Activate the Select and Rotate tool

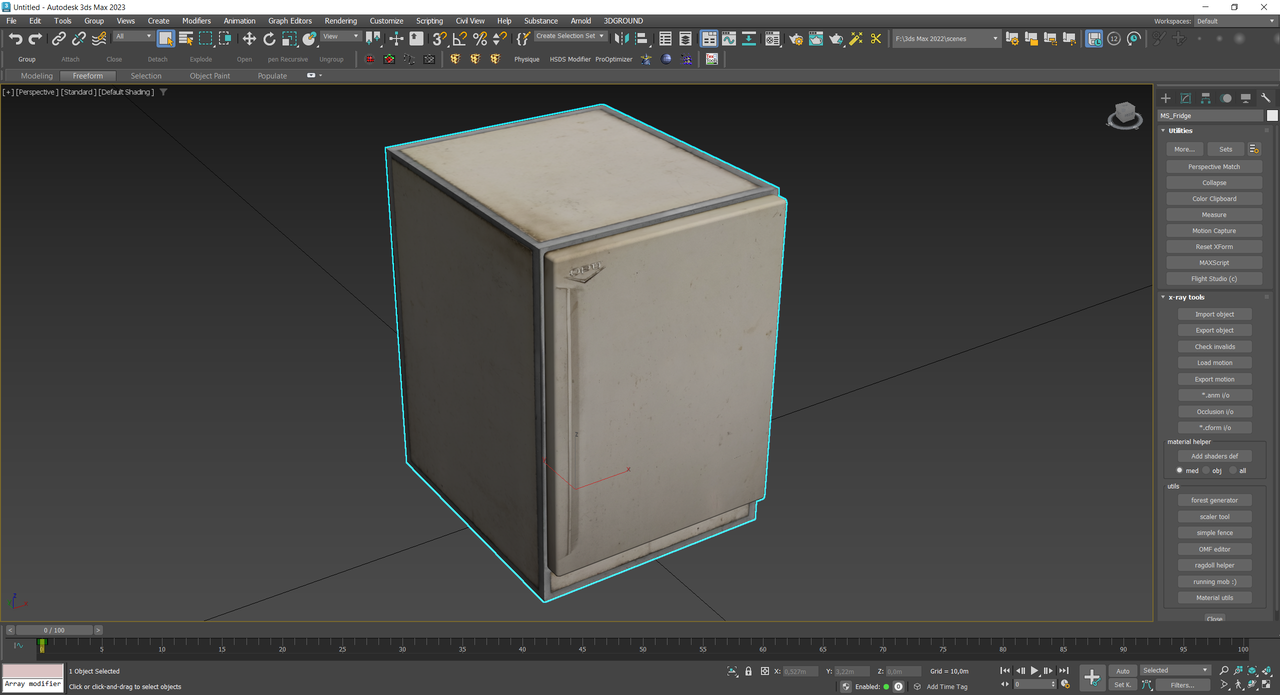(x=269, y=39)
